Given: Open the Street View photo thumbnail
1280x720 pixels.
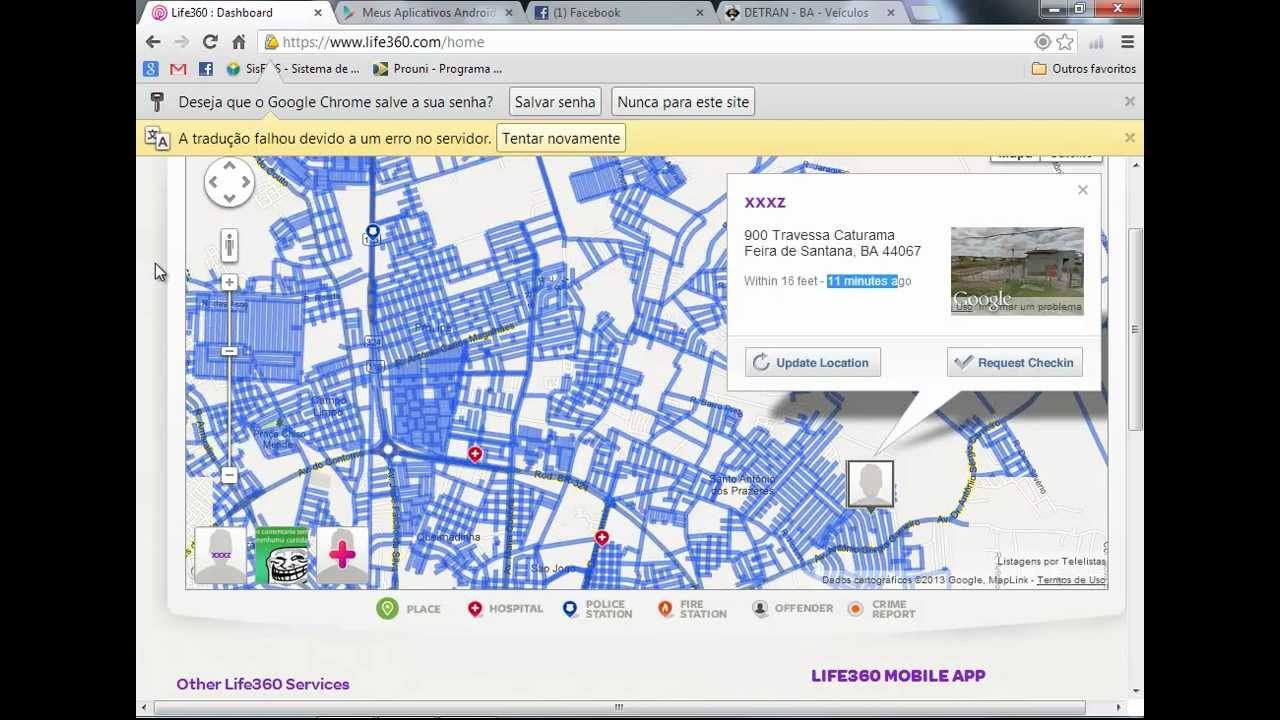Looking at the screenshot, I should coord(1017,271).
